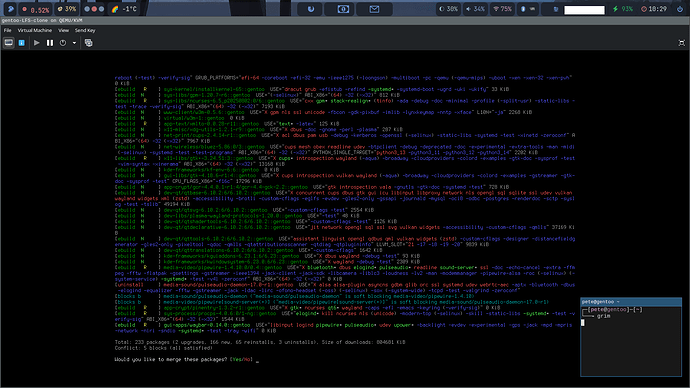
Task: Click the Run virtual machine play button
Action: (37, 43)
